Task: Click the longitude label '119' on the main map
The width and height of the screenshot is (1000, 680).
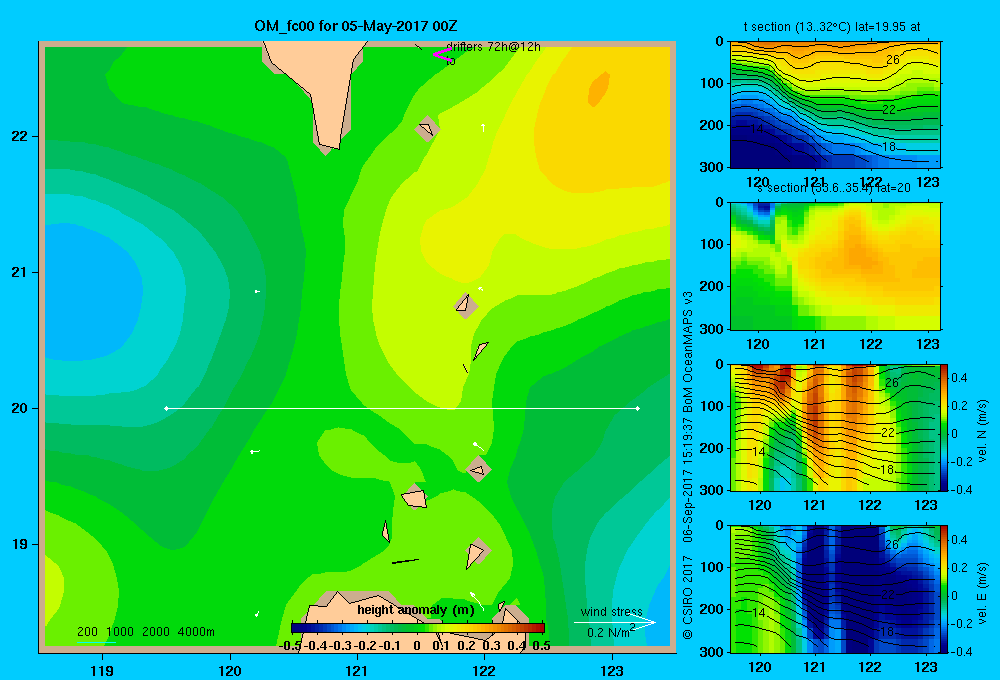Action: (103, 670)
